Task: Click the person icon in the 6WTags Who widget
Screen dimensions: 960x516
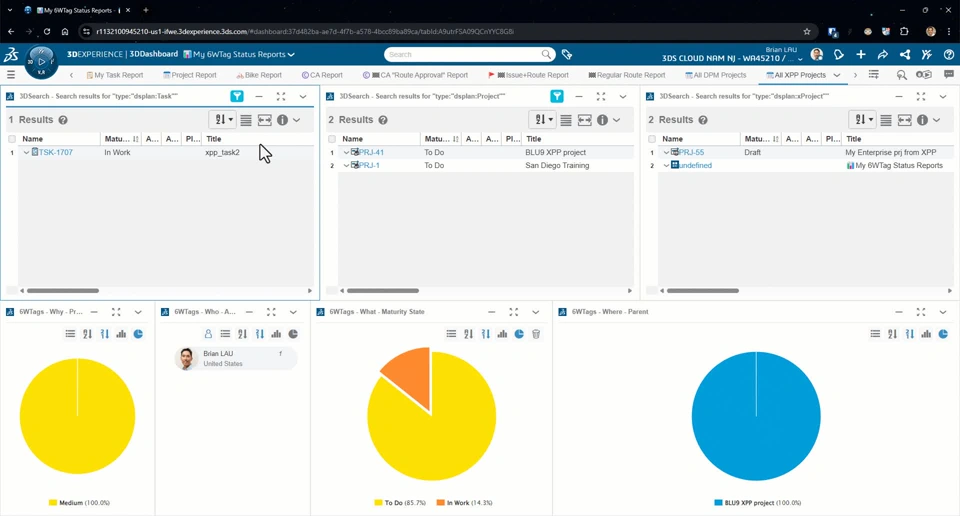Action: [208, 334]
